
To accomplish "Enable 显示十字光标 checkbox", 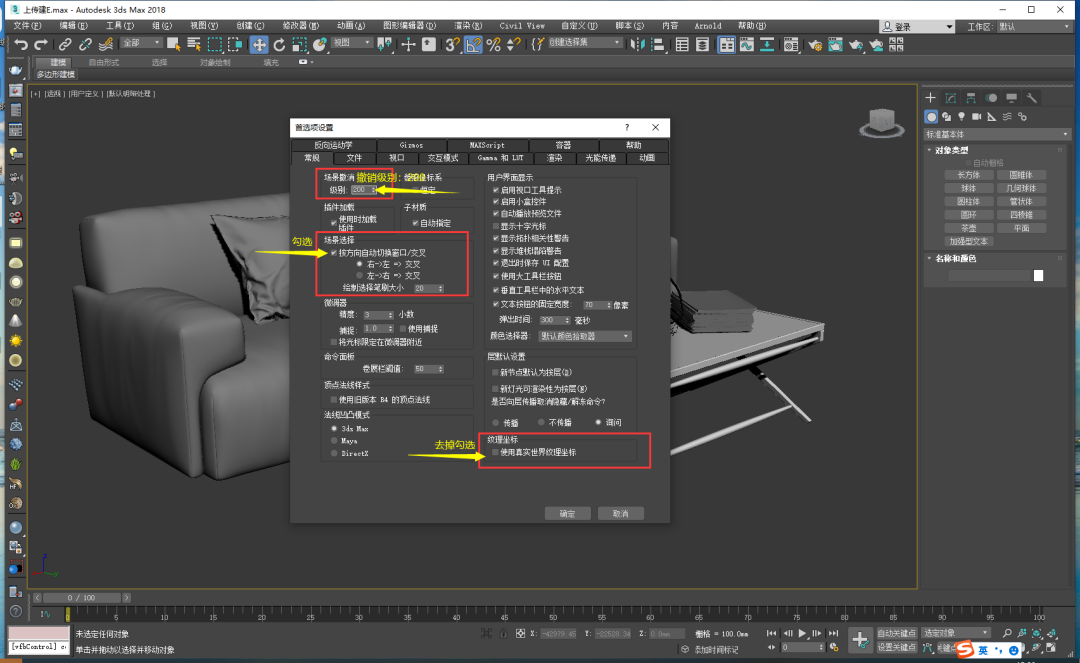I will click(495, 226).
